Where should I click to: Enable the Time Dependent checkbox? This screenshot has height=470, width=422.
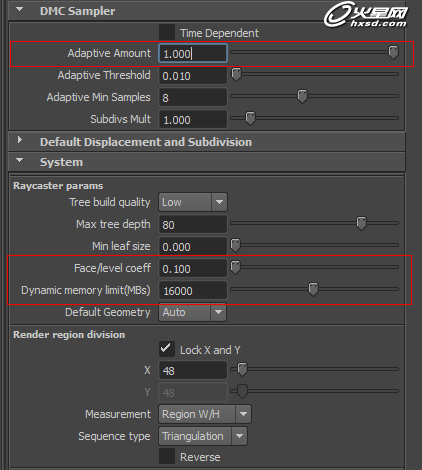pos(167,32)
